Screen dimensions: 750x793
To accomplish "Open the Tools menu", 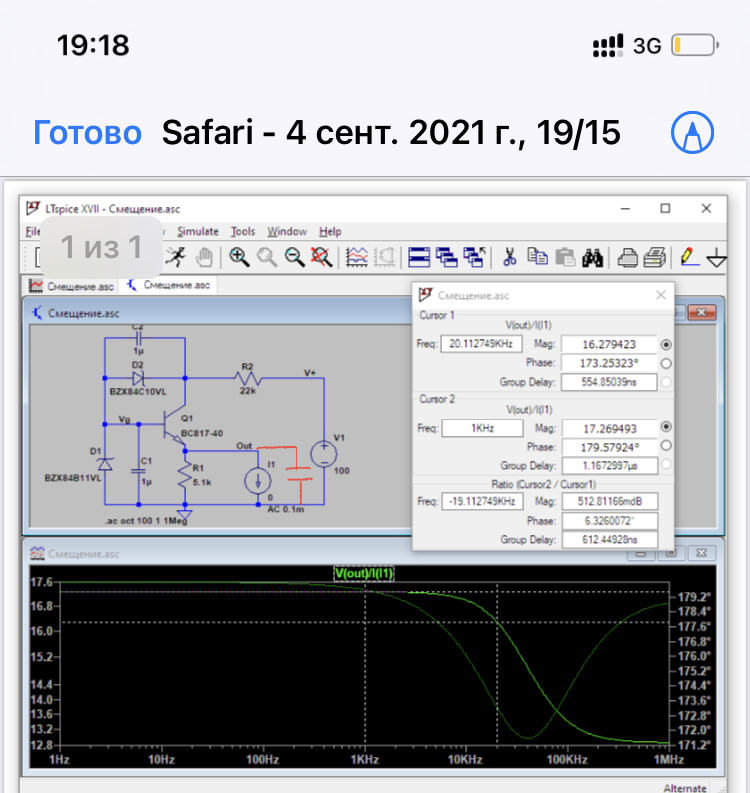I will pos(243,231).
